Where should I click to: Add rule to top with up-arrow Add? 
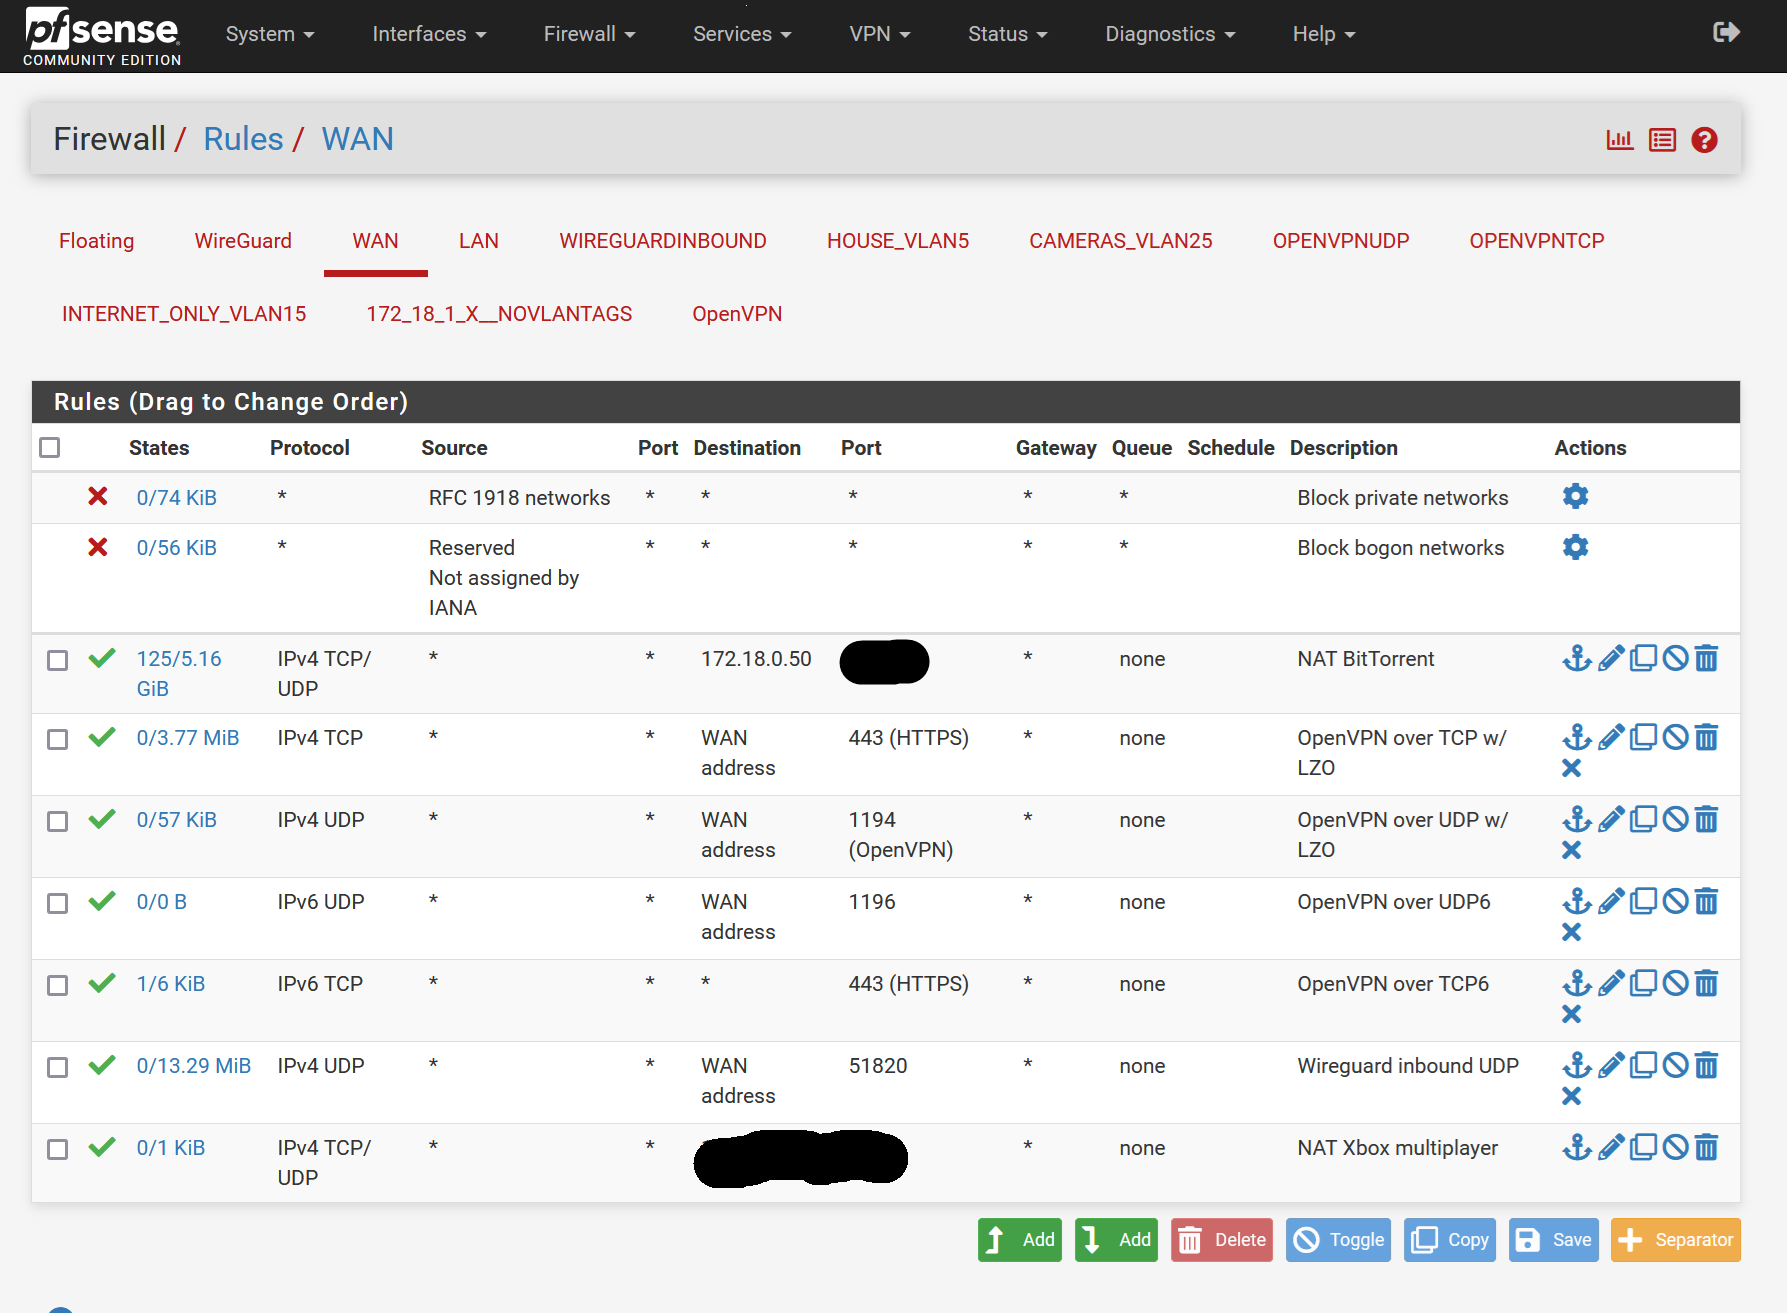[x=1019, y=1240]
